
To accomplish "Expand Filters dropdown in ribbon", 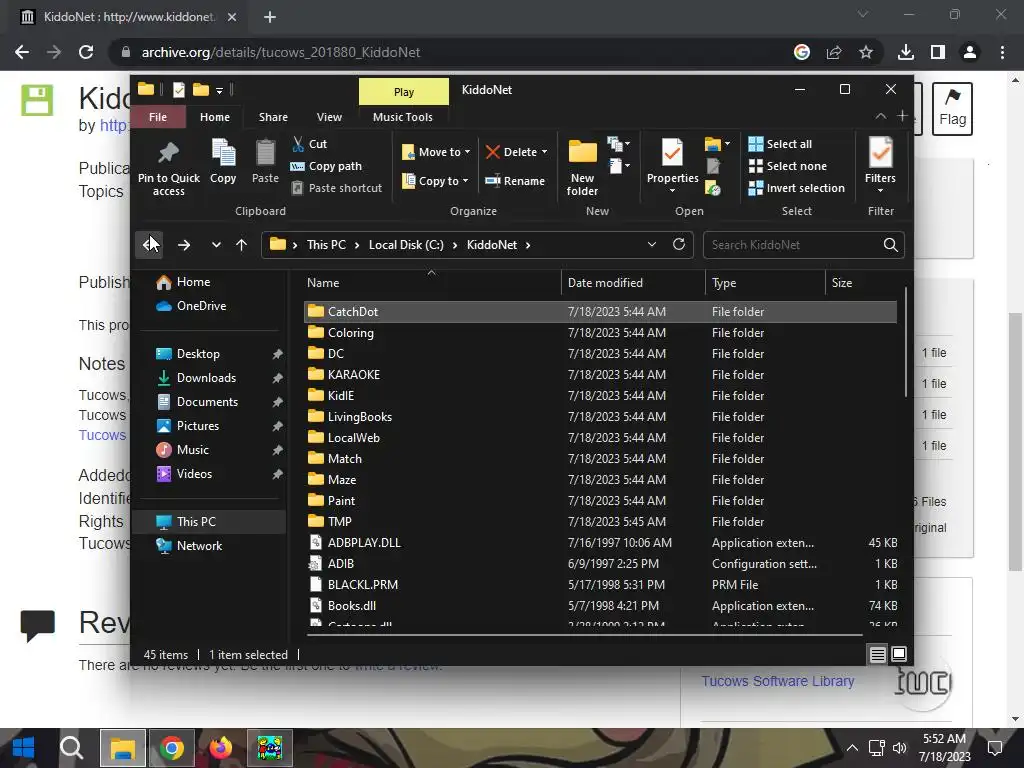I will pos(880,191).
